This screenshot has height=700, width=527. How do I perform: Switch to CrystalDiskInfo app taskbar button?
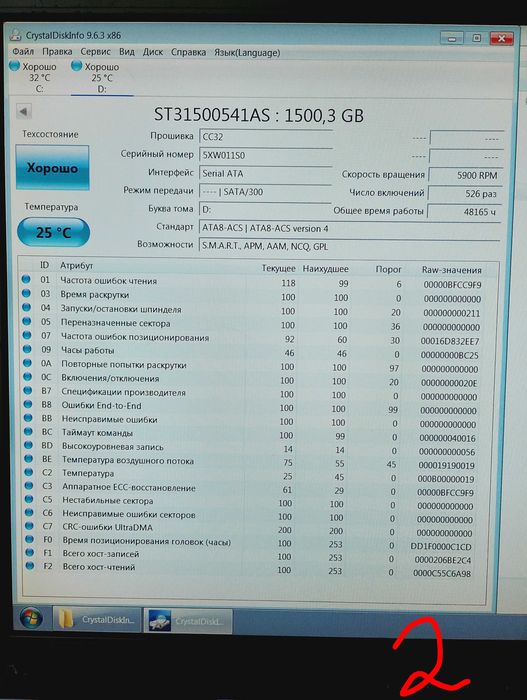188,621
